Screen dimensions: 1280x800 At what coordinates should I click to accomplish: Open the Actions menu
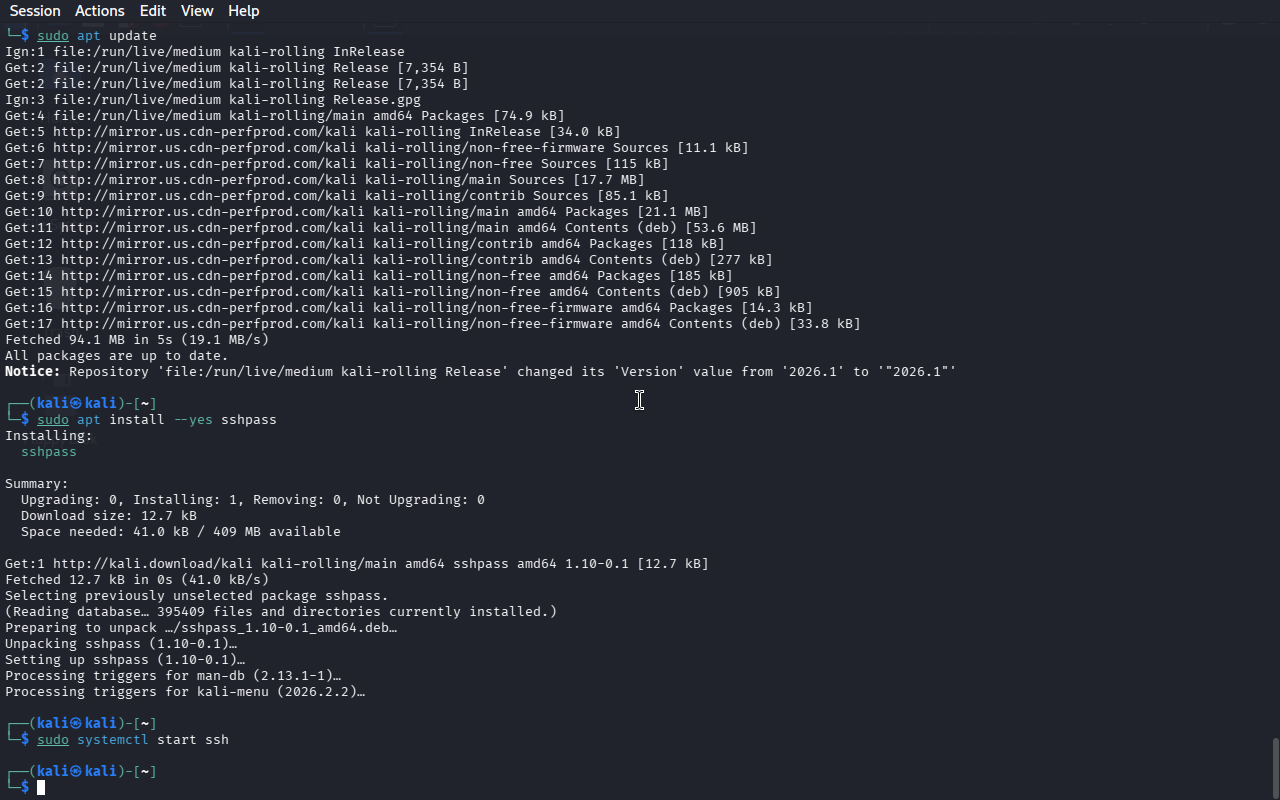click(x=100, y=11)
